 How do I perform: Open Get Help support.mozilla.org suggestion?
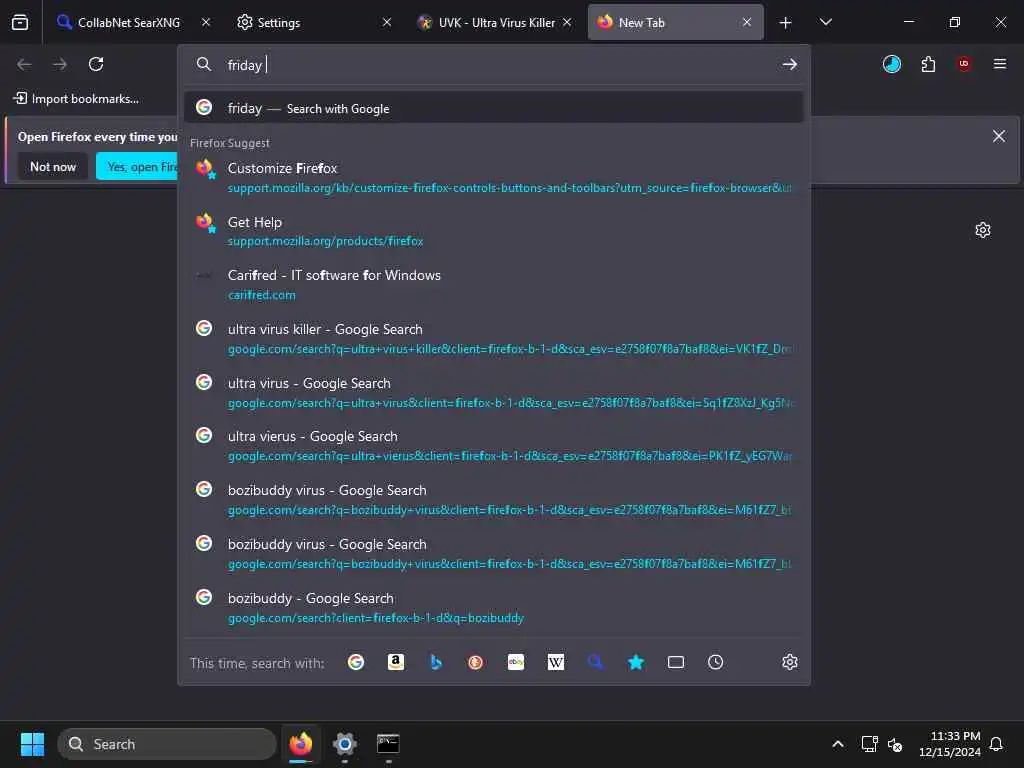point(494,231)
